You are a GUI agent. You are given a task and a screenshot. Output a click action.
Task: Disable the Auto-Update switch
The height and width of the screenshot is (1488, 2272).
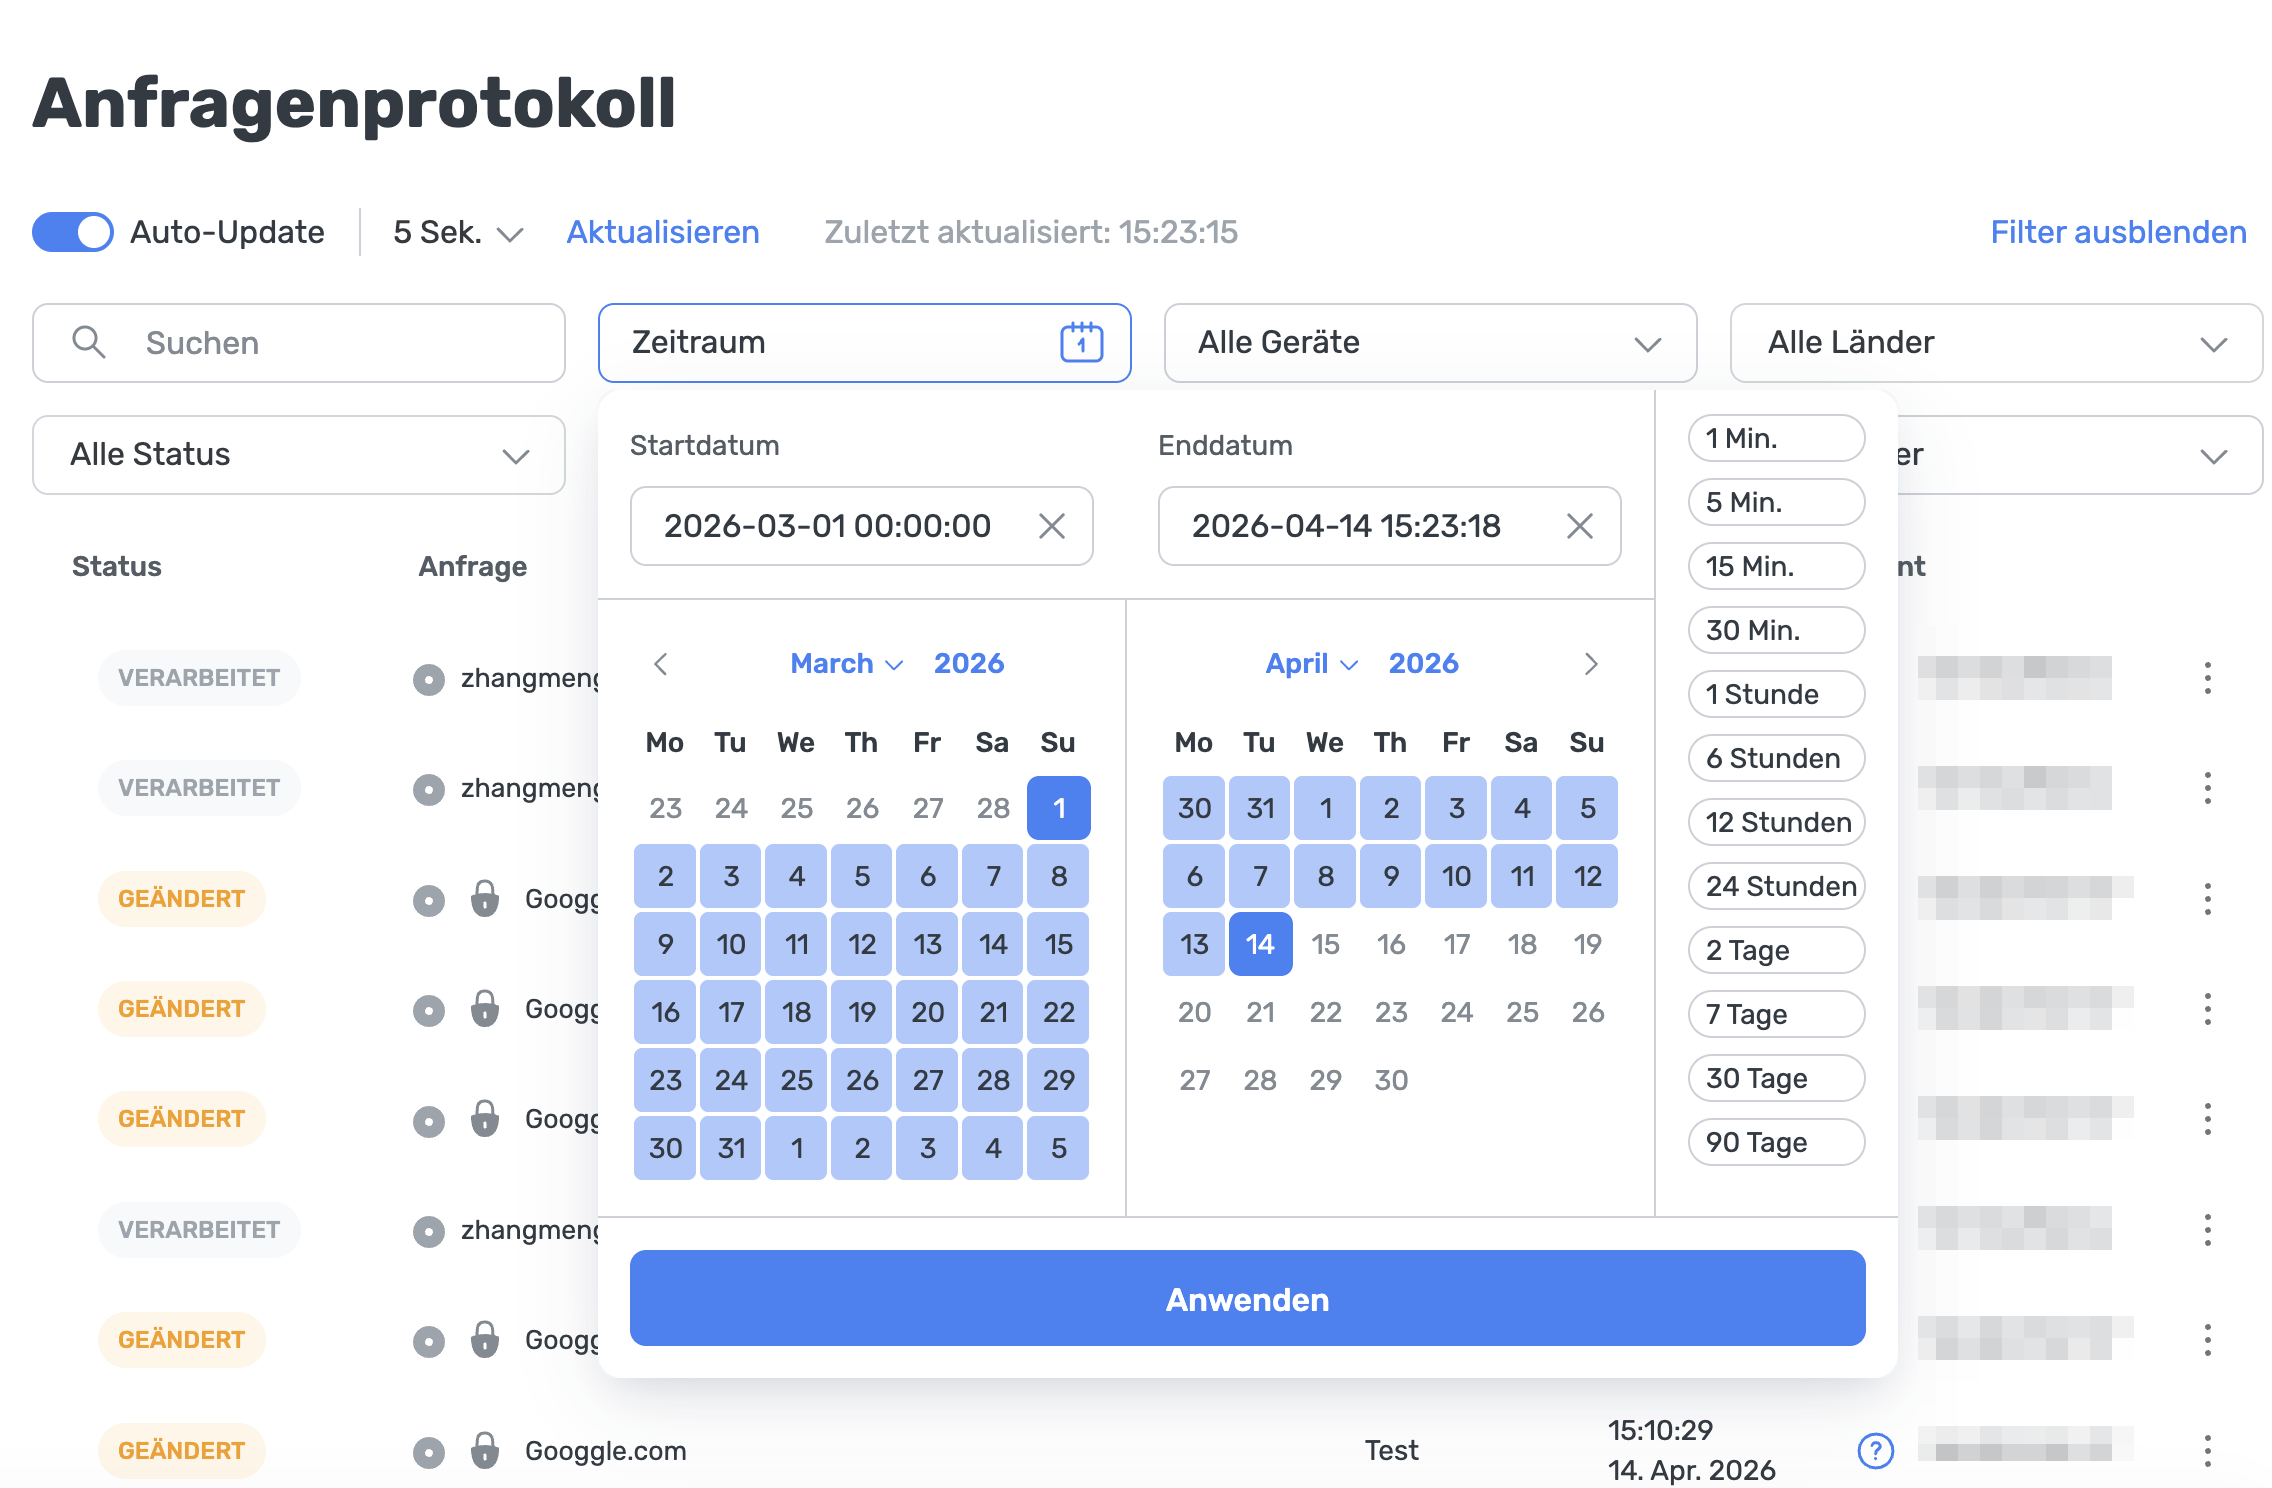[72, 231]
